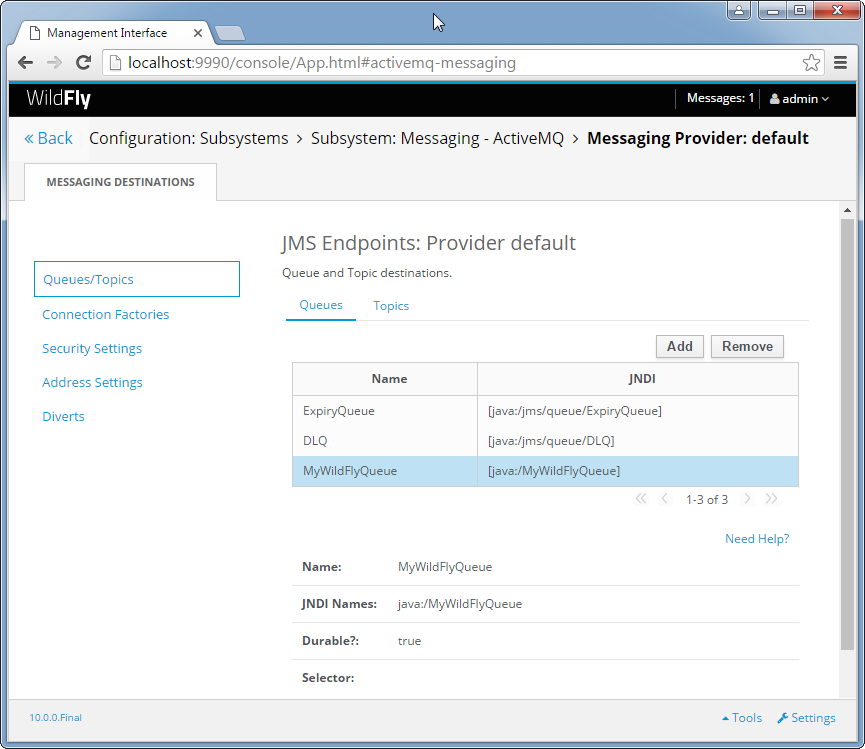
Task: Select the Messaging Destinations tab
Action: 120,182
